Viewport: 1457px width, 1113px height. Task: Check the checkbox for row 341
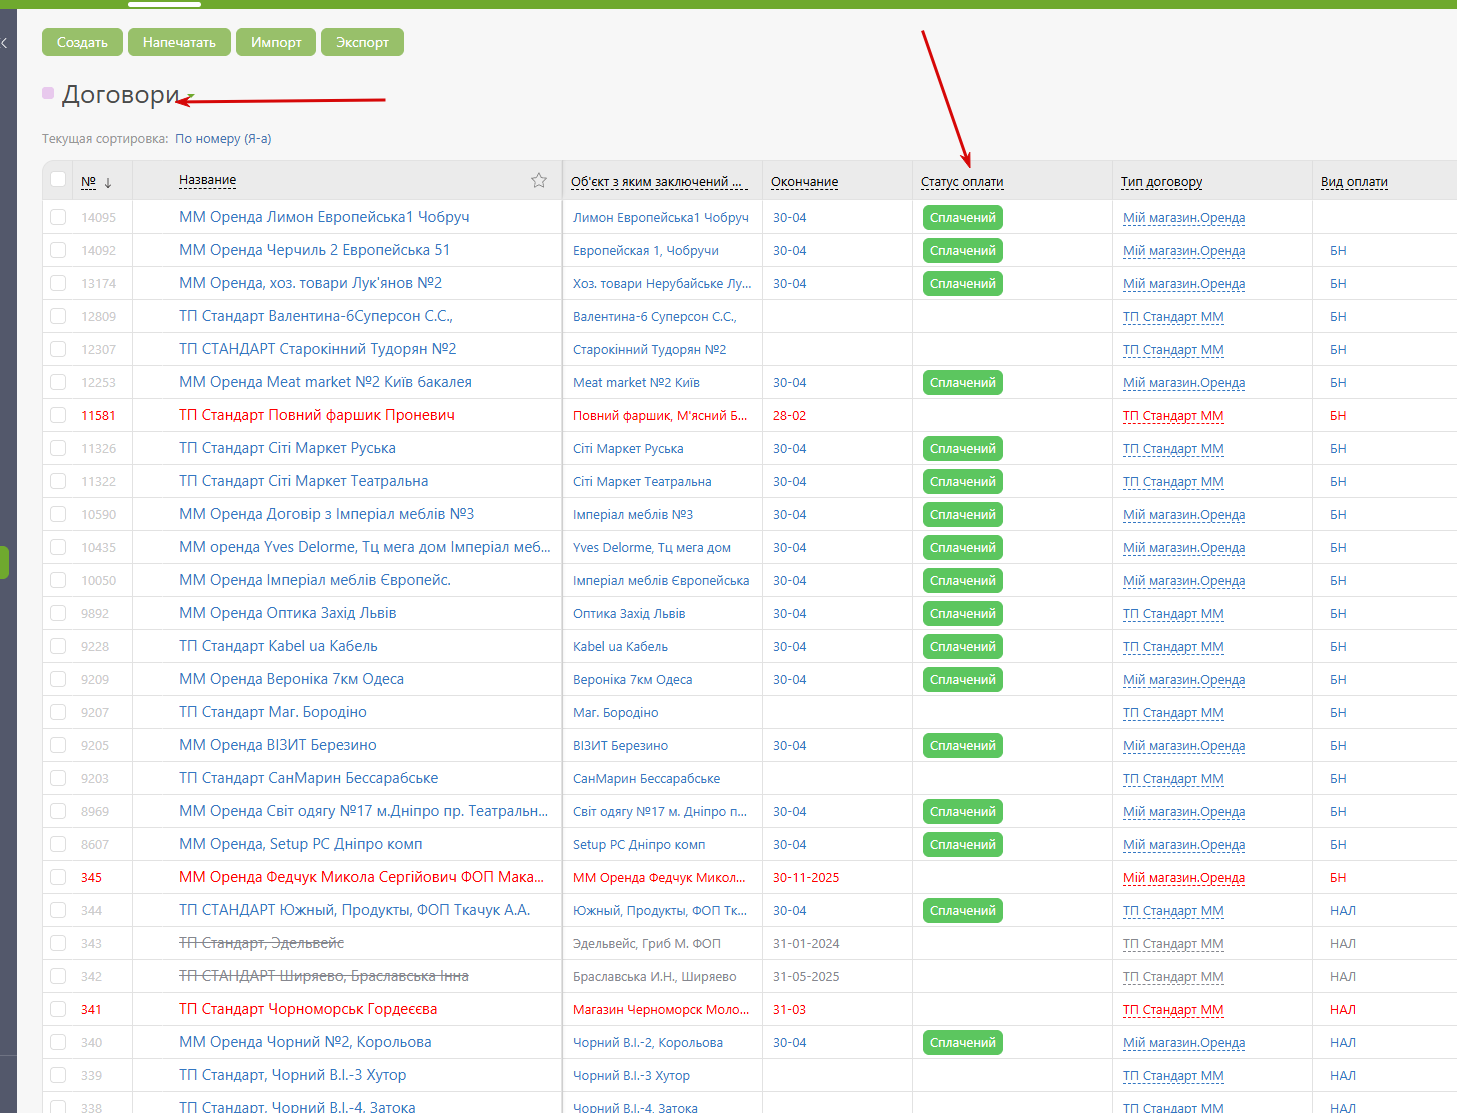[58, 1009]
